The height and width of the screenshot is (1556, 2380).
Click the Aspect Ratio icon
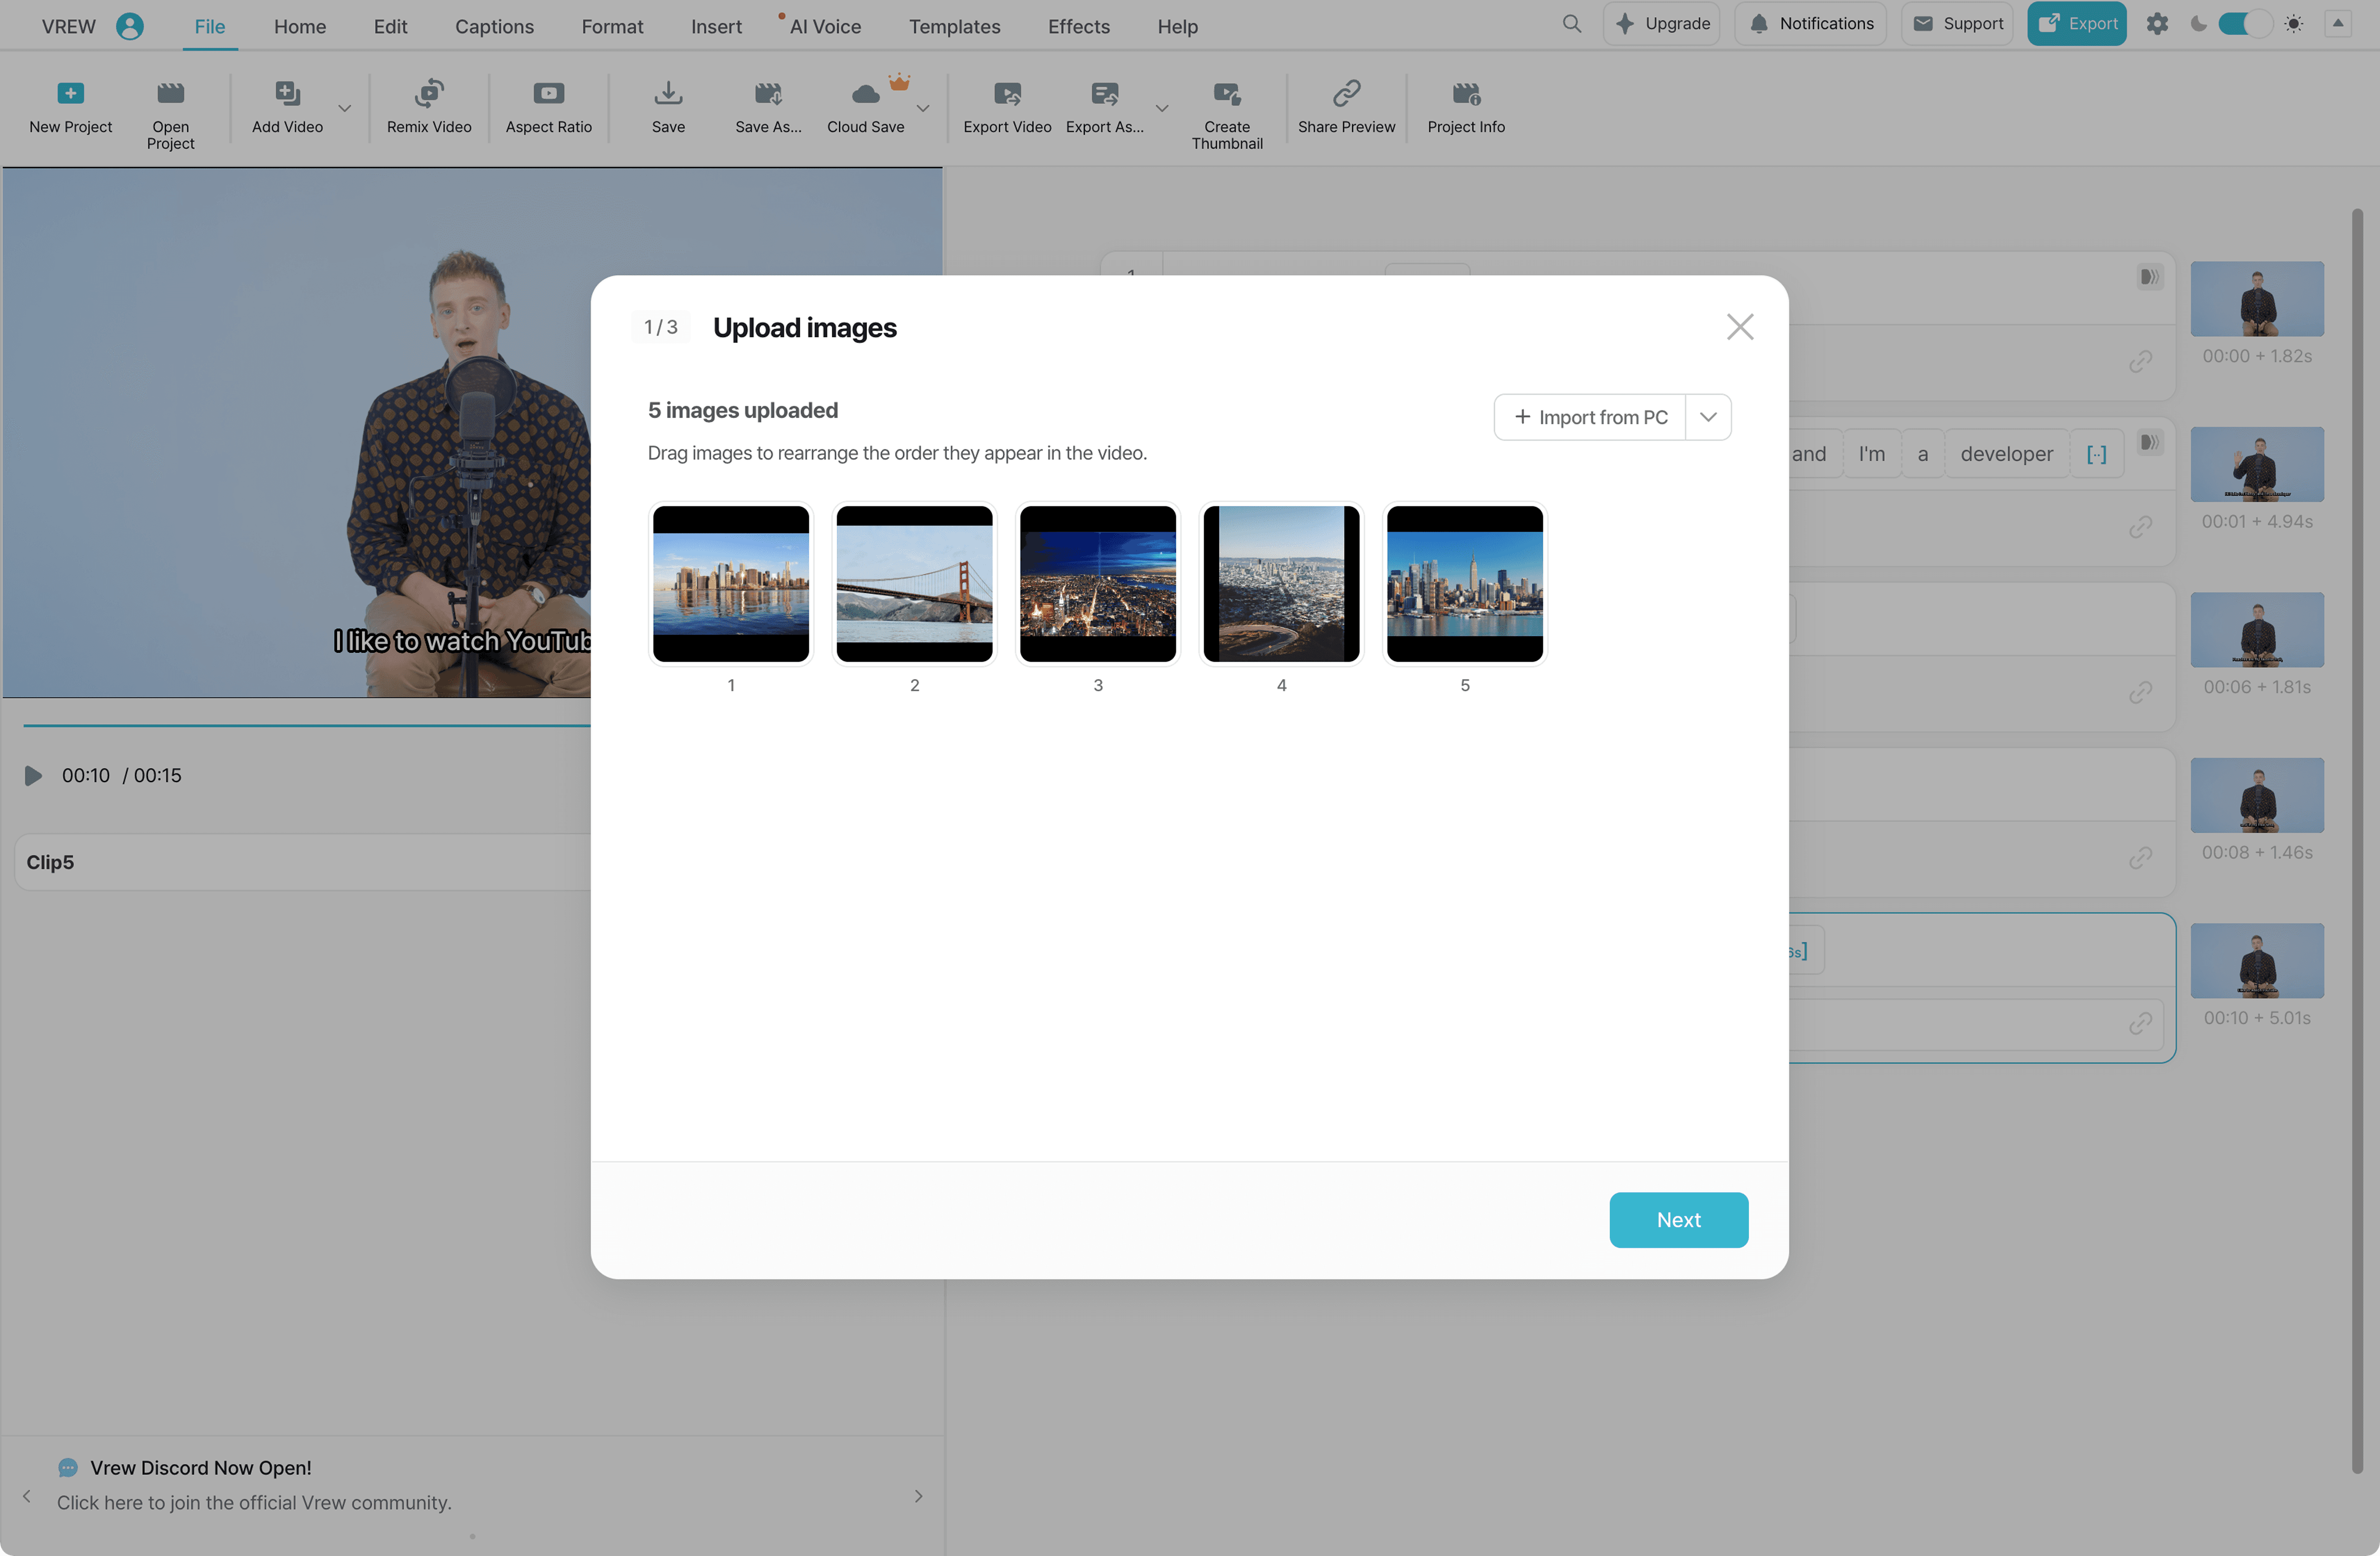[x=548, y=94]
